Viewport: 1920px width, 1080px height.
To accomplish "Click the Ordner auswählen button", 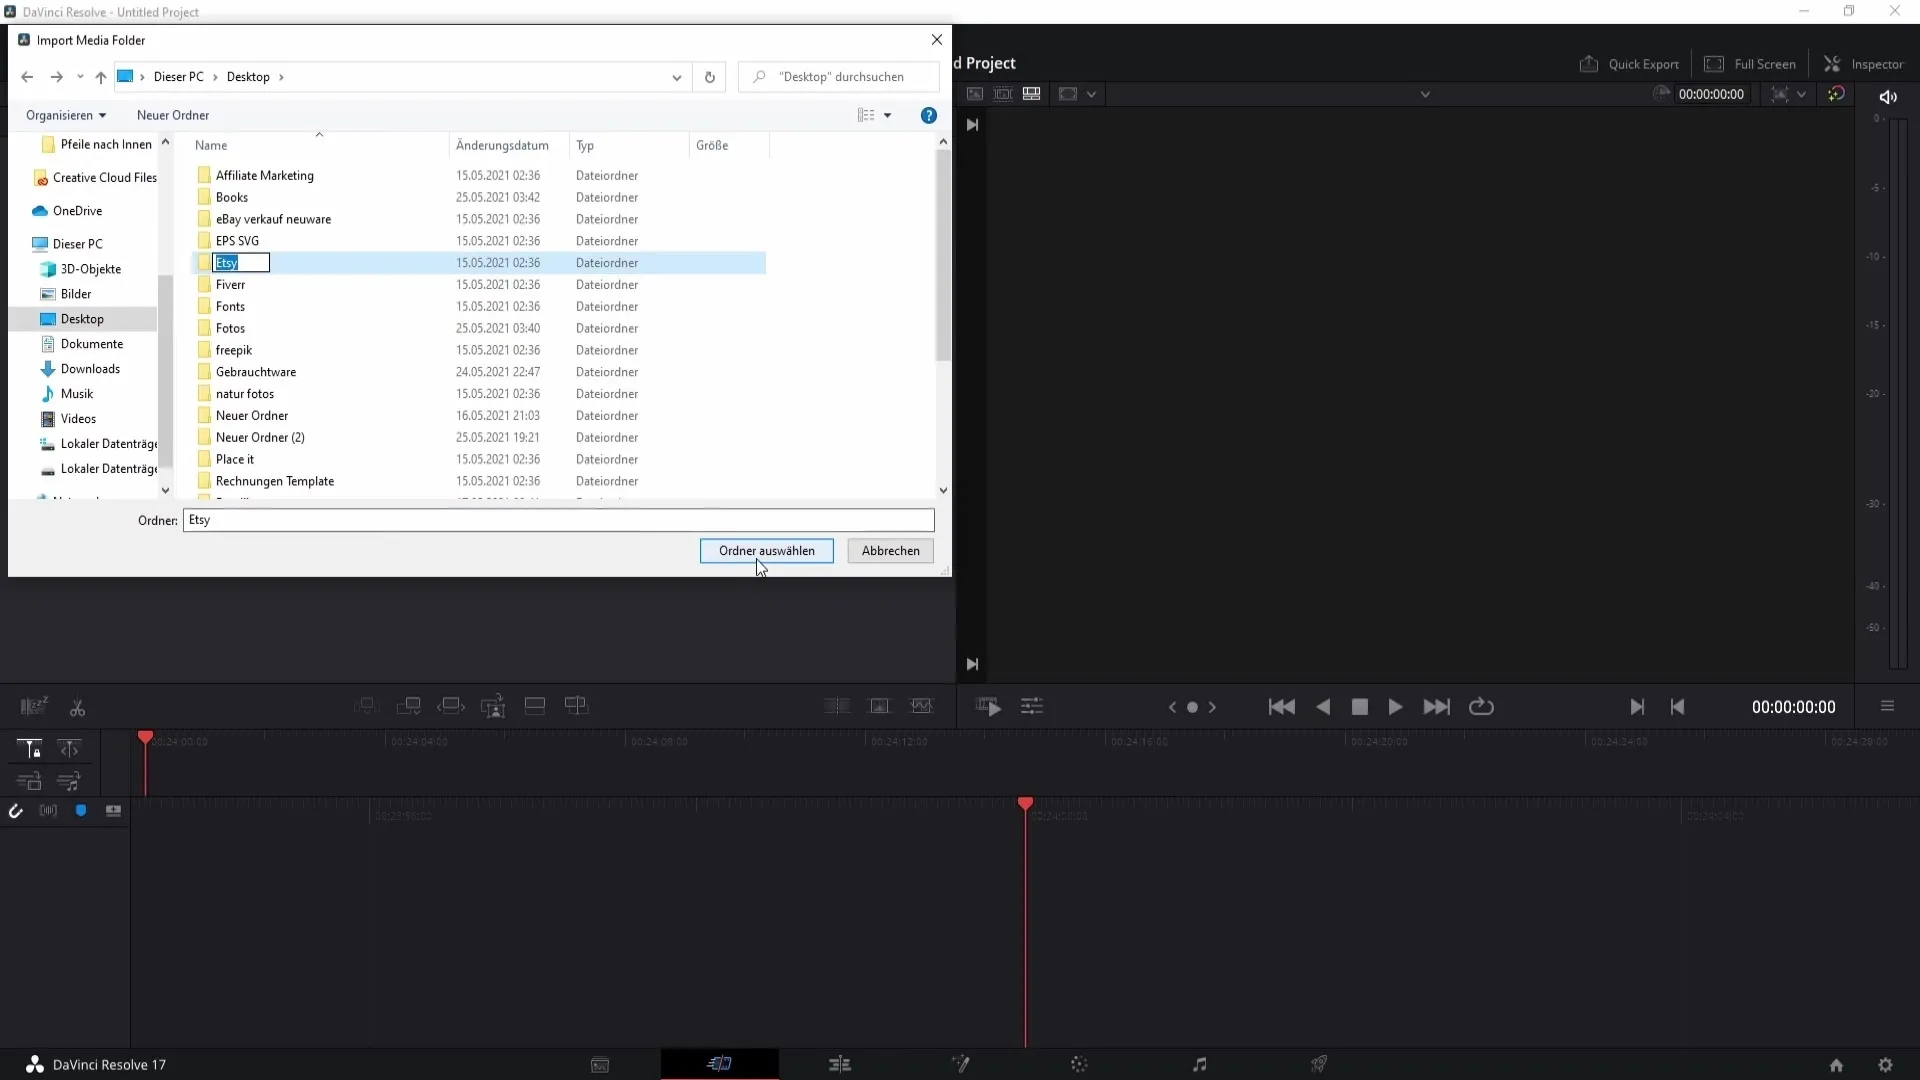I will pos(766,551).
